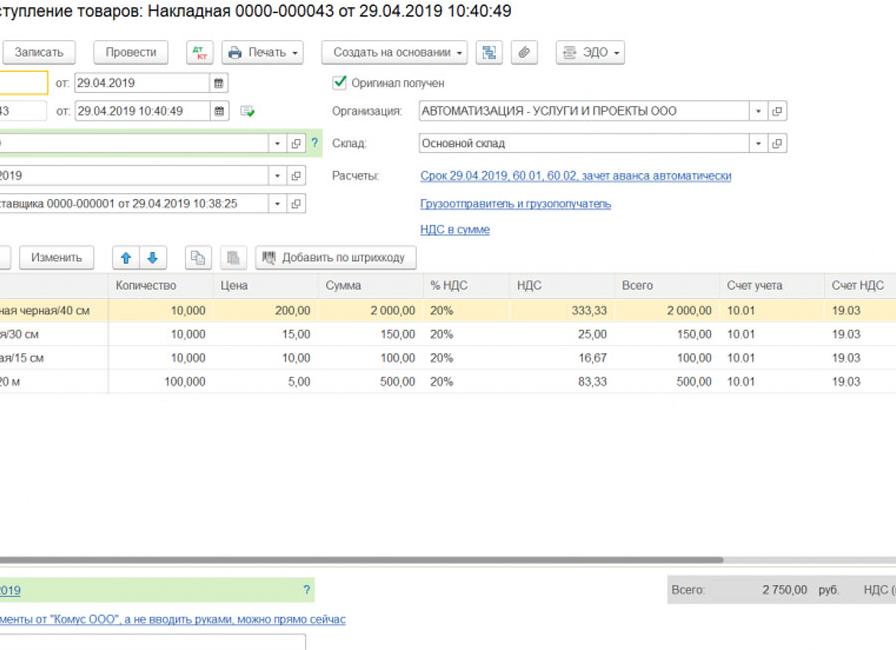
Task: Click the Изменить button
Action: [57, 258]
